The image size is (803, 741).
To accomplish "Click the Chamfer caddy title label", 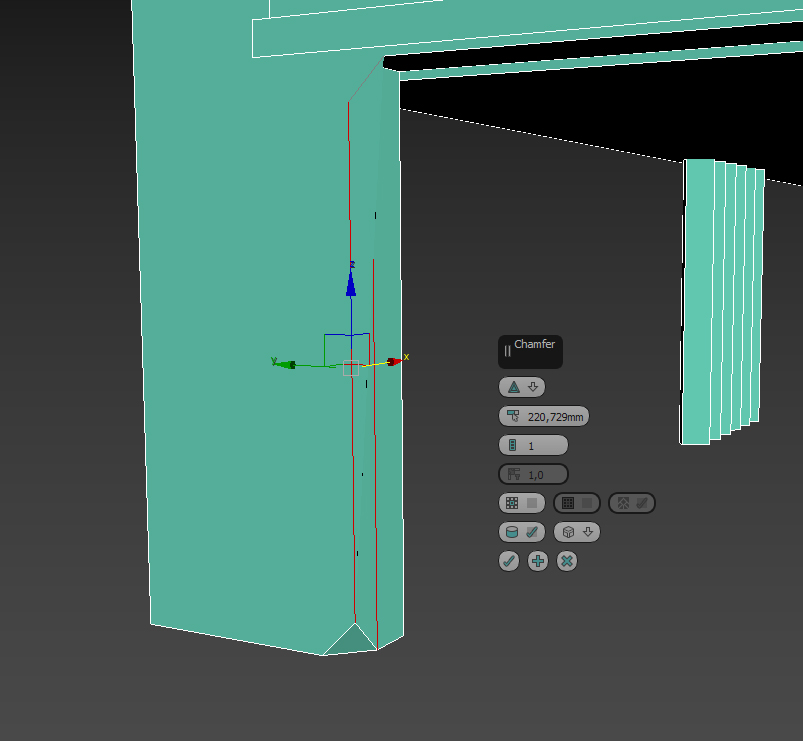I will coord(534,344).
